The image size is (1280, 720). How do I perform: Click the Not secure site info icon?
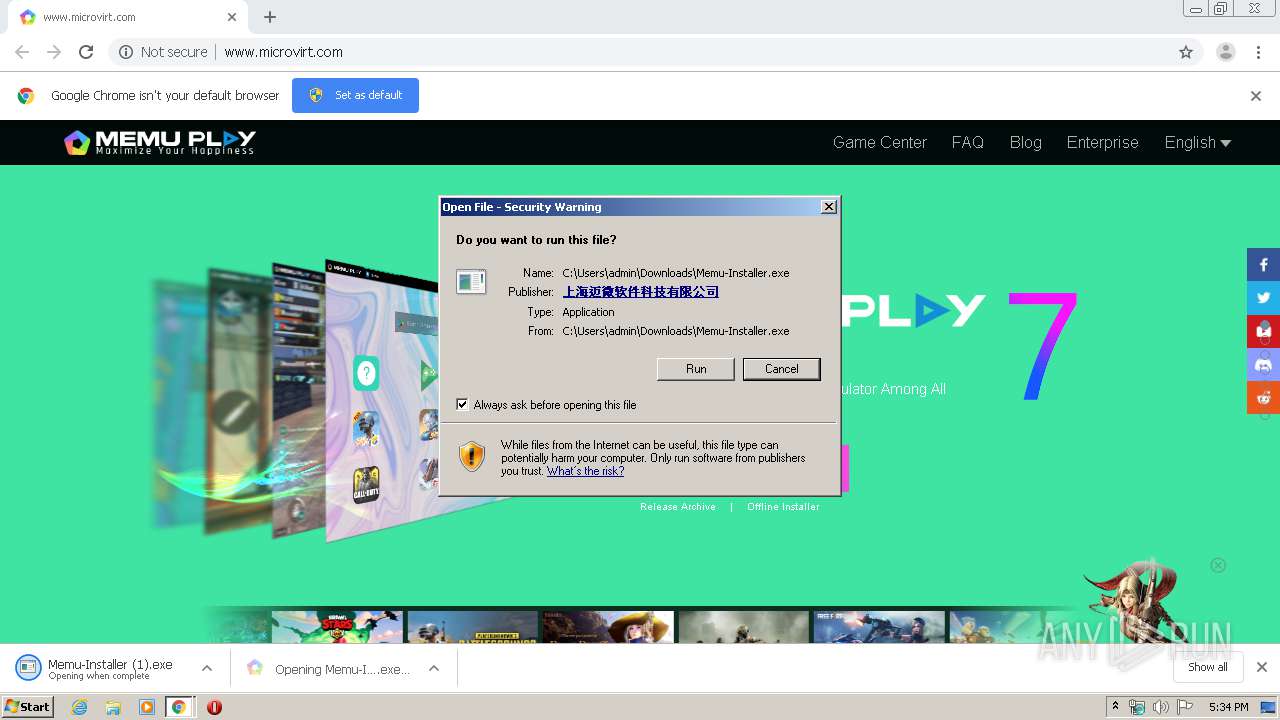[x=126, y=52]
